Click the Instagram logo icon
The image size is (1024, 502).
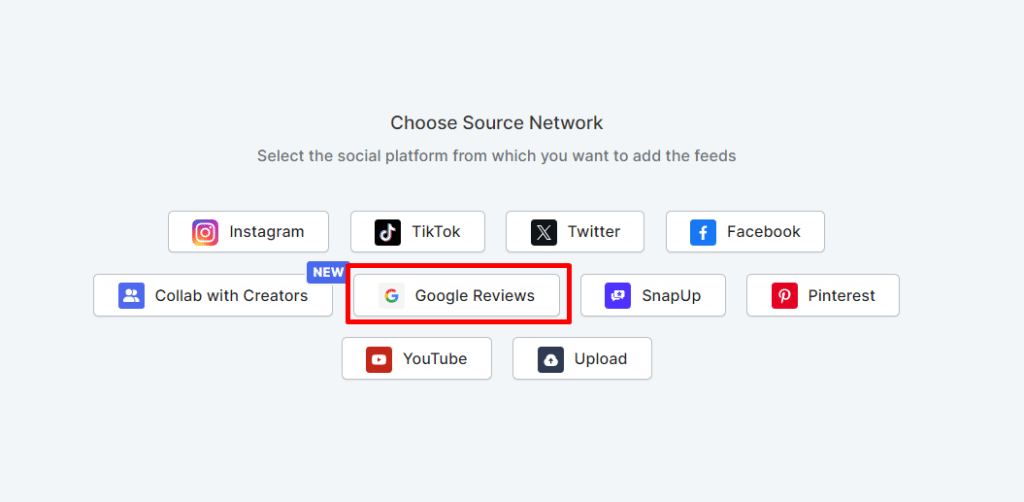click(x=205, y=232)
